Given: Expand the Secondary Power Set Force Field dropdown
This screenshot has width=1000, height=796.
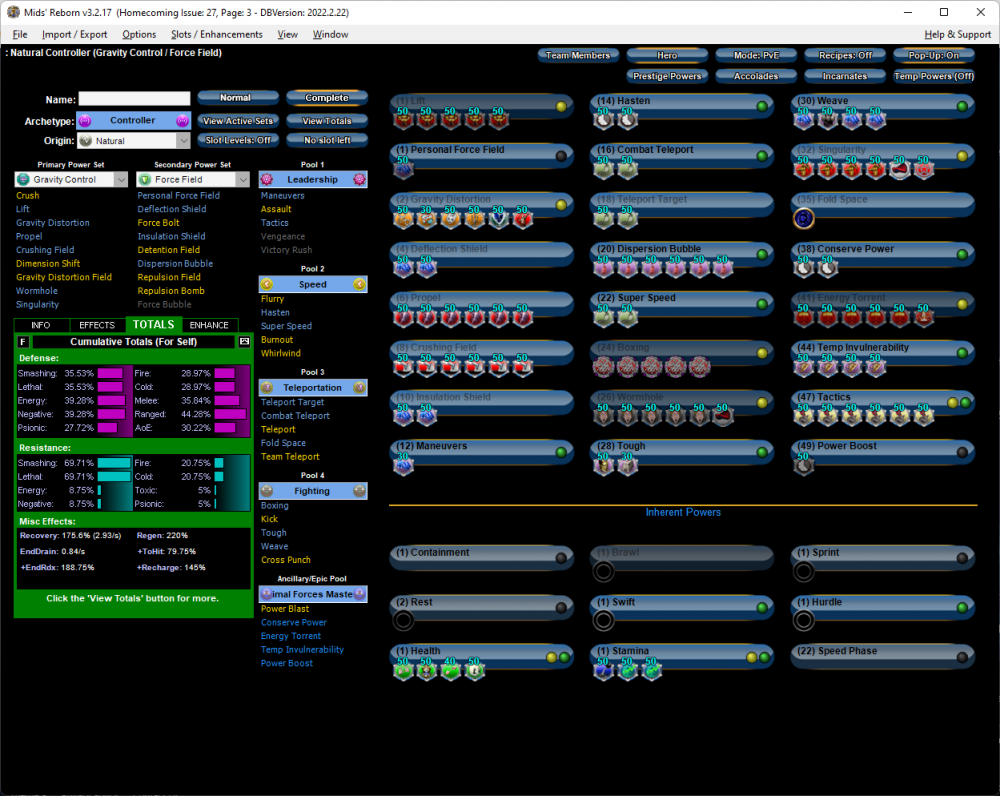Looking at the screenshot, I should (193, 180).
